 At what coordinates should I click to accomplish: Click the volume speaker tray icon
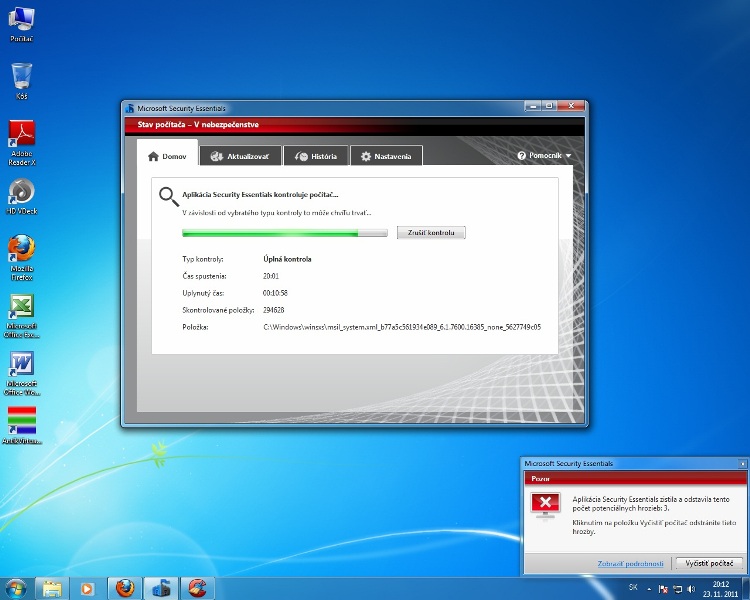[x=691, y=589]
